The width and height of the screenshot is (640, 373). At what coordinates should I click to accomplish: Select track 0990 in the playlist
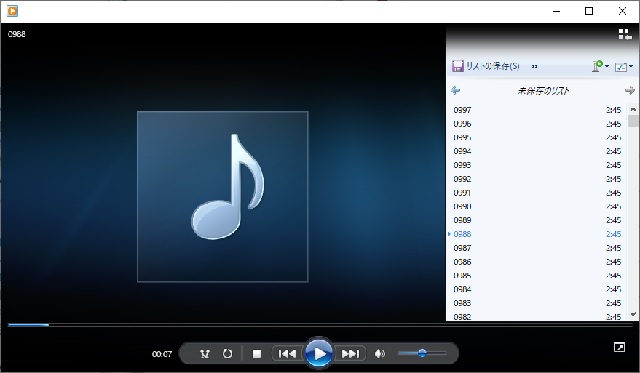click(x=537, y=206)
